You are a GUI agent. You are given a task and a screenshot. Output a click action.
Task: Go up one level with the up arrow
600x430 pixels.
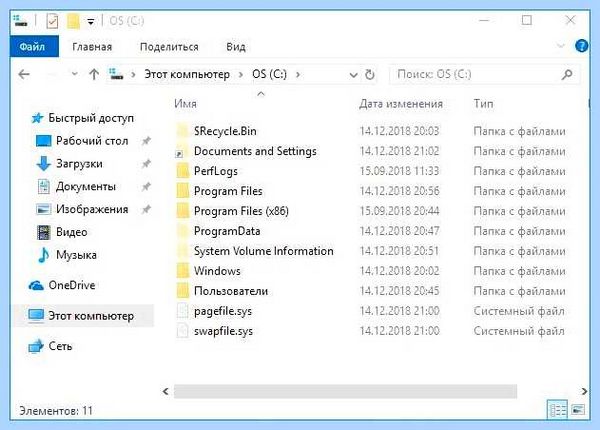(94, 74)
